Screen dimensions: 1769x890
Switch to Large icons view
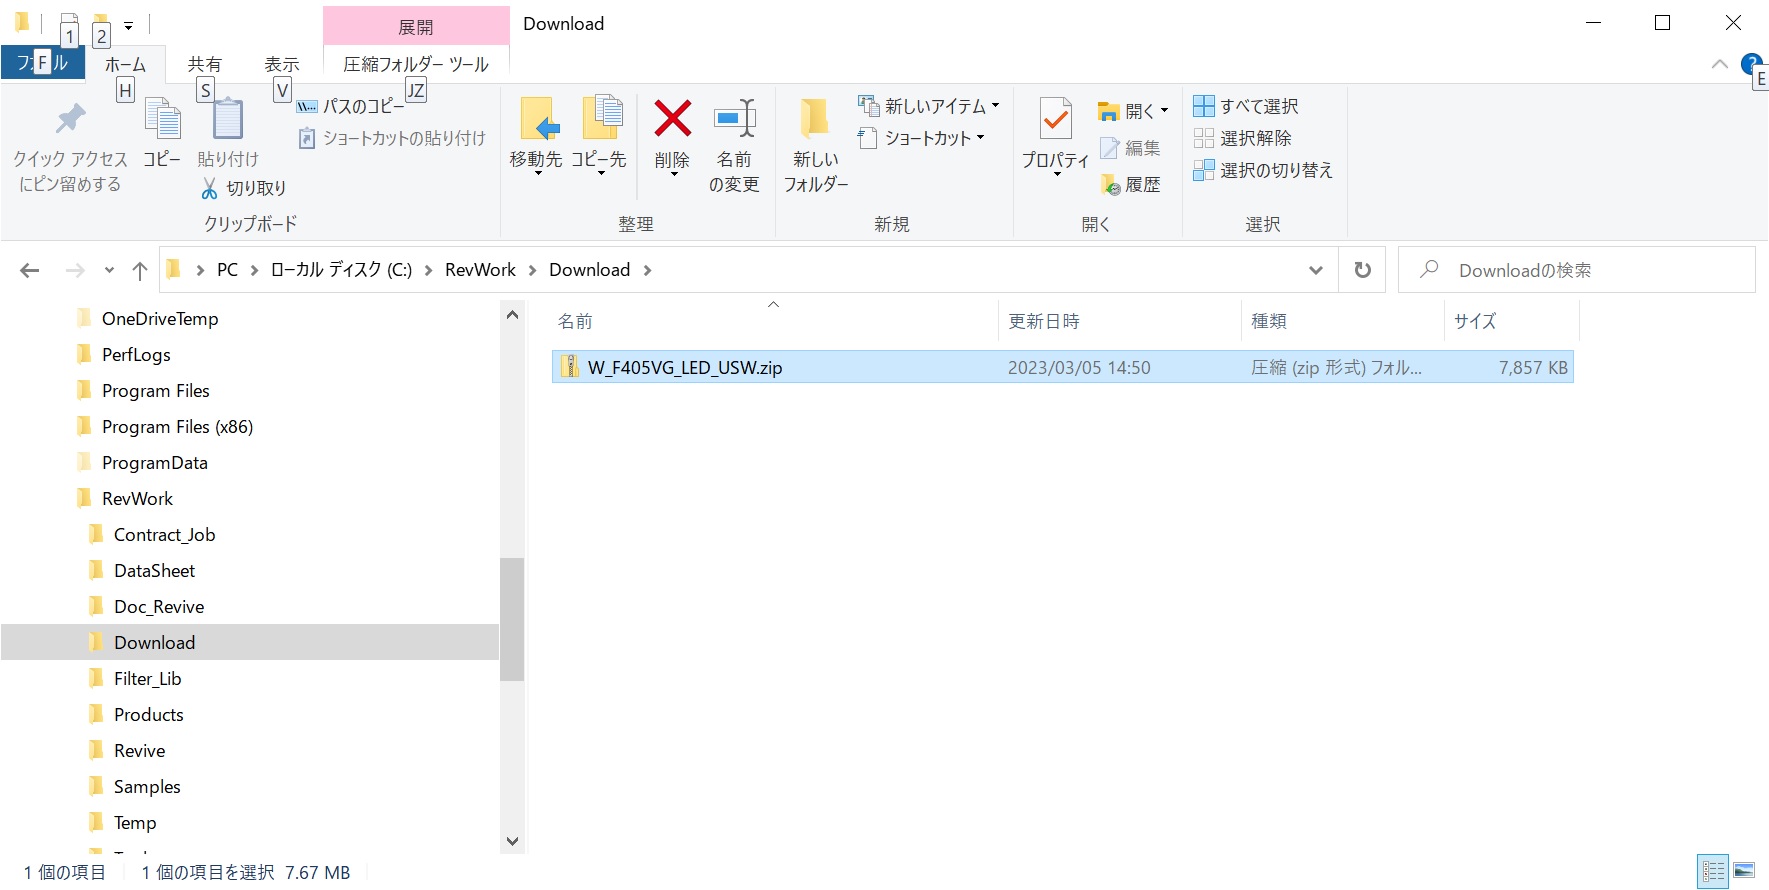click(x=1744, y=871)
